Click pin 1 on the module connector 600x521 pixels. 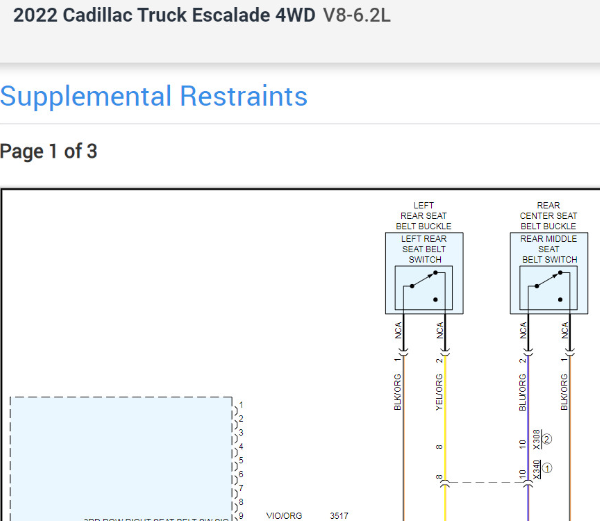click(x=241, y=405)
